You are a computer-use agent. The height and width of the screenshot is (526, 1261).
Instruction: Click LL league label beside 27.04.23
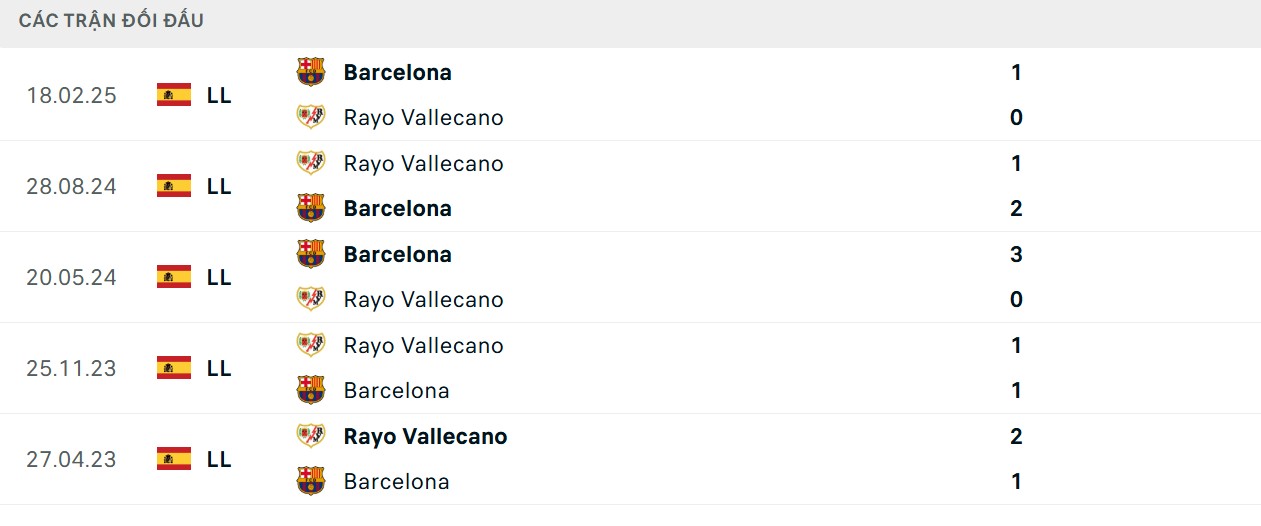tap(219, 459)
